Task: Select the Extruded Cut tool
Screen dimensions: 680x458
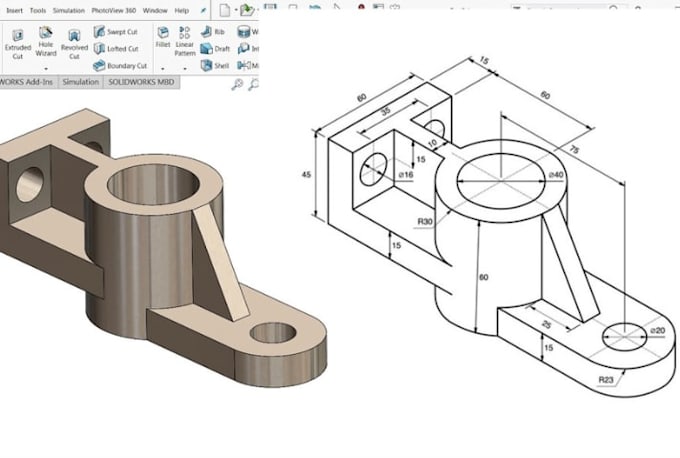Action: pos(18,43)
